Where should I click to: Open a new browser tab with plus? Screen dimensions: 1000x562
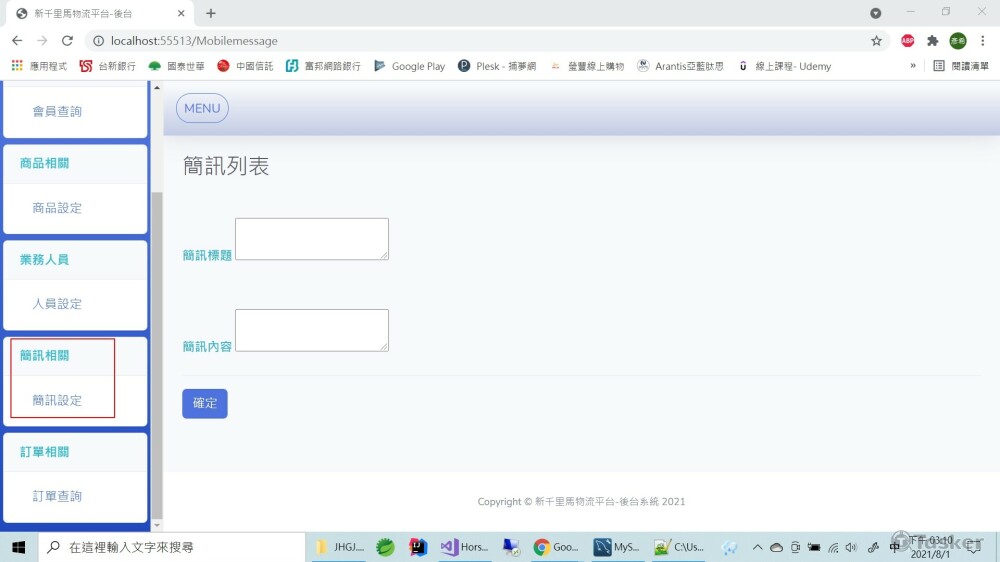click(x=211, y=13)
